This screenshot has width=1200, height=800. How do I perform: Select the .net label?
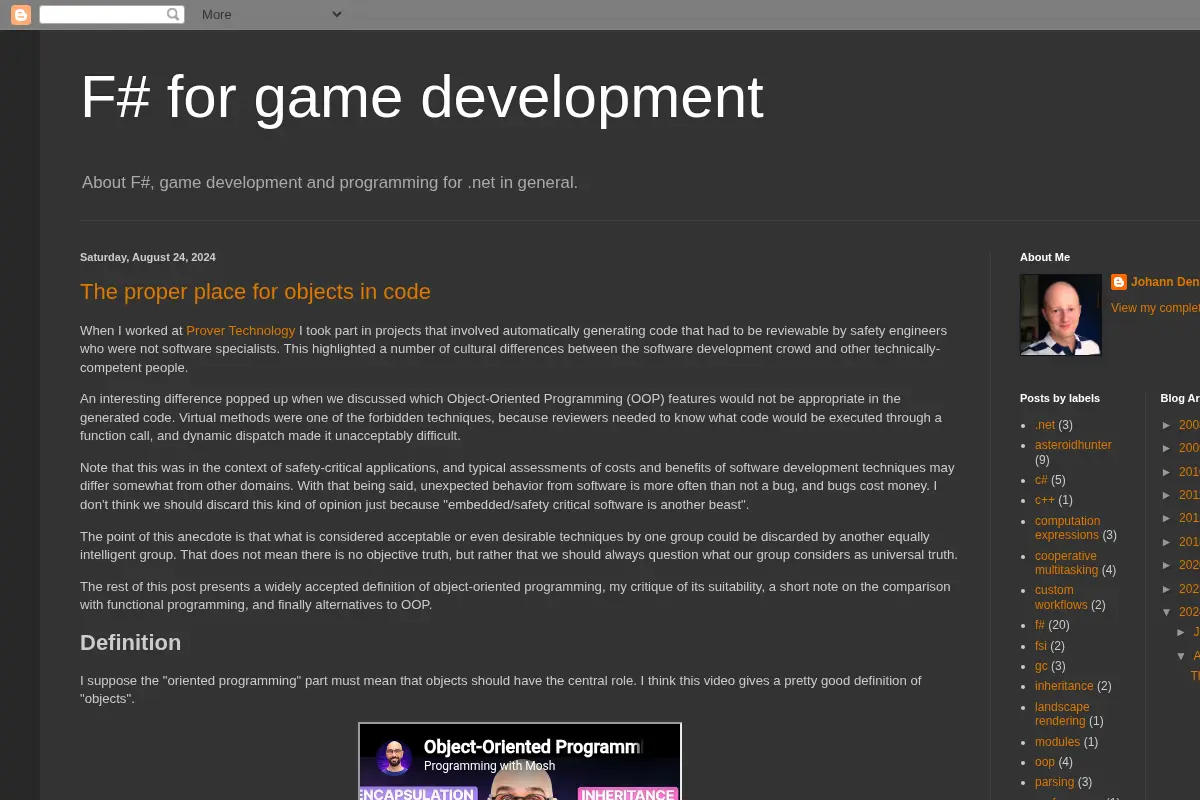1045,425
